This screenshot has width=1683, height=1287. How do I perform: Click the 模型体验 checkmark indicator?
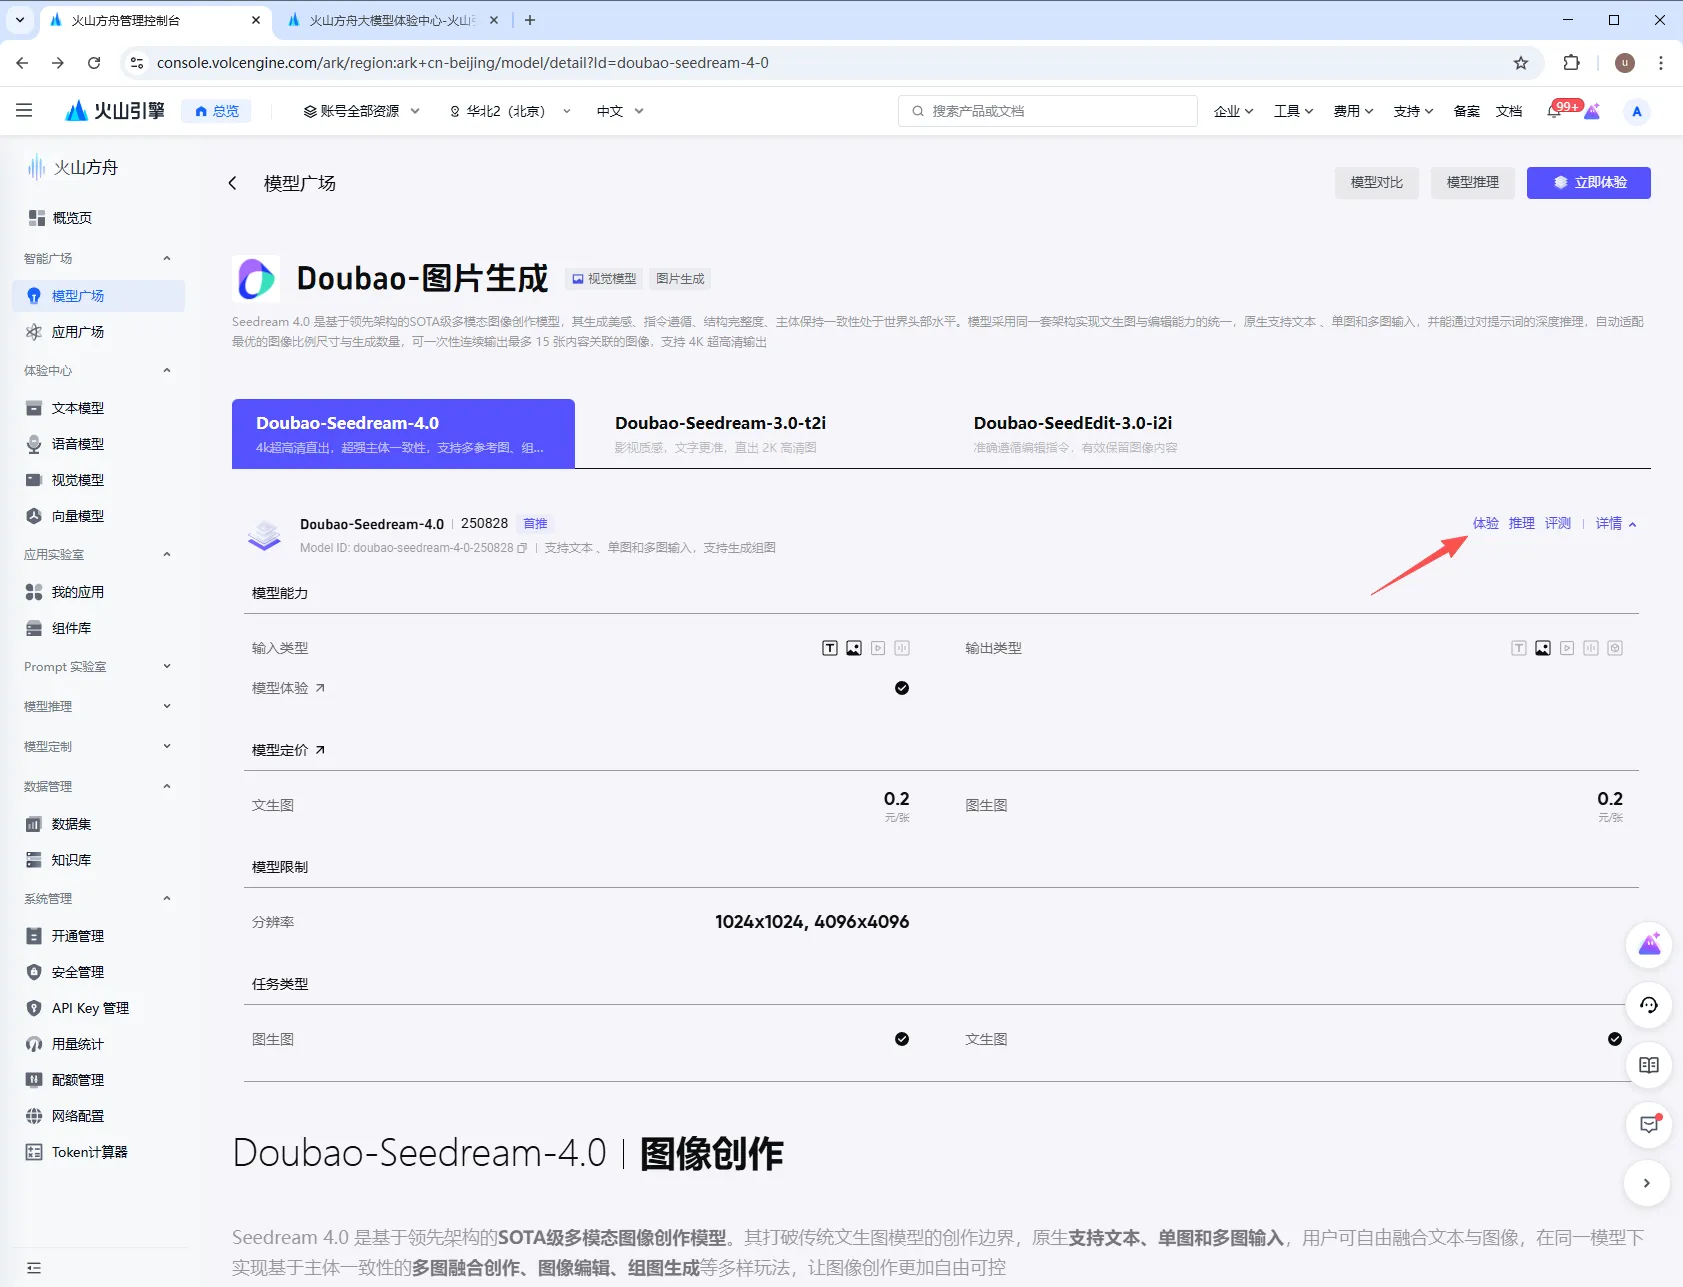[901, 688]
